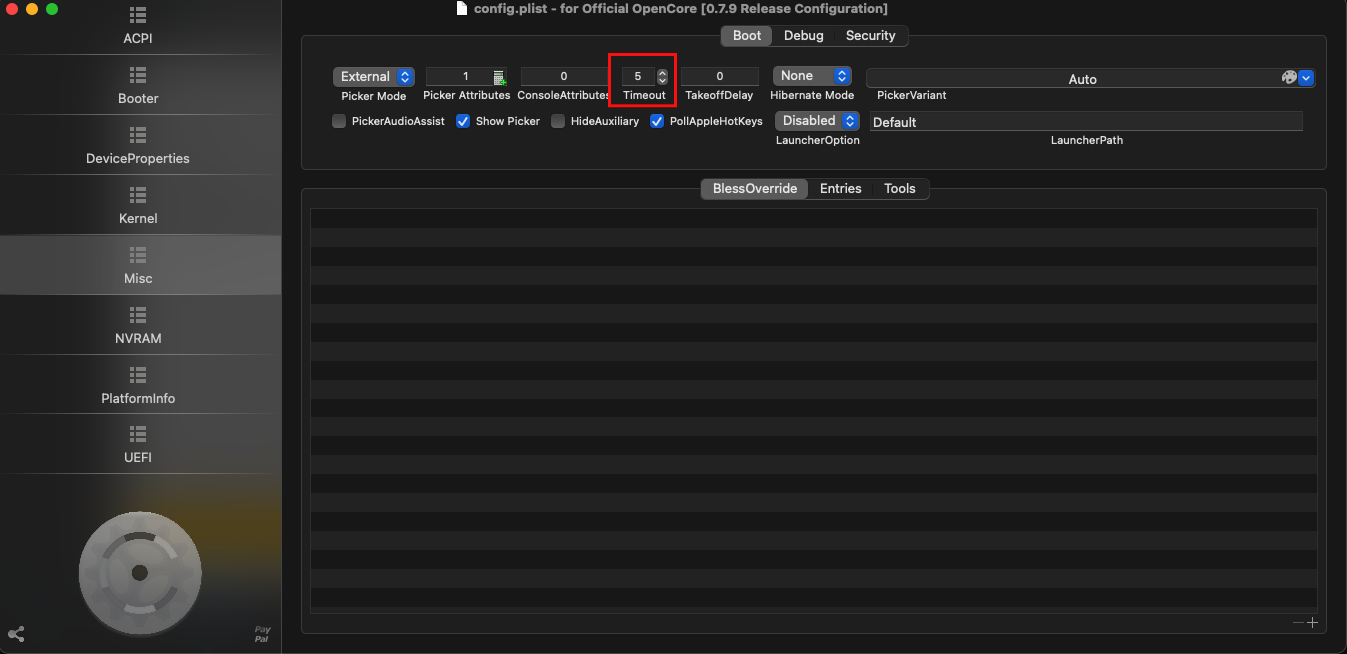Open the Hibernate Mode None dropdown

click(812, 76)
